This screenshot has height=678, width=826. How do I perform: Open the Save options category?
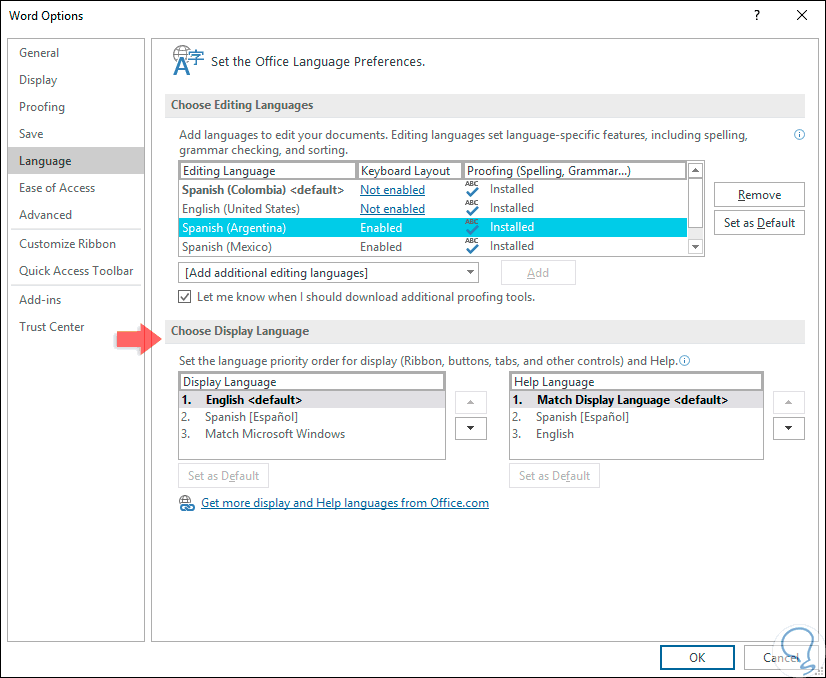tap(76, 134)
